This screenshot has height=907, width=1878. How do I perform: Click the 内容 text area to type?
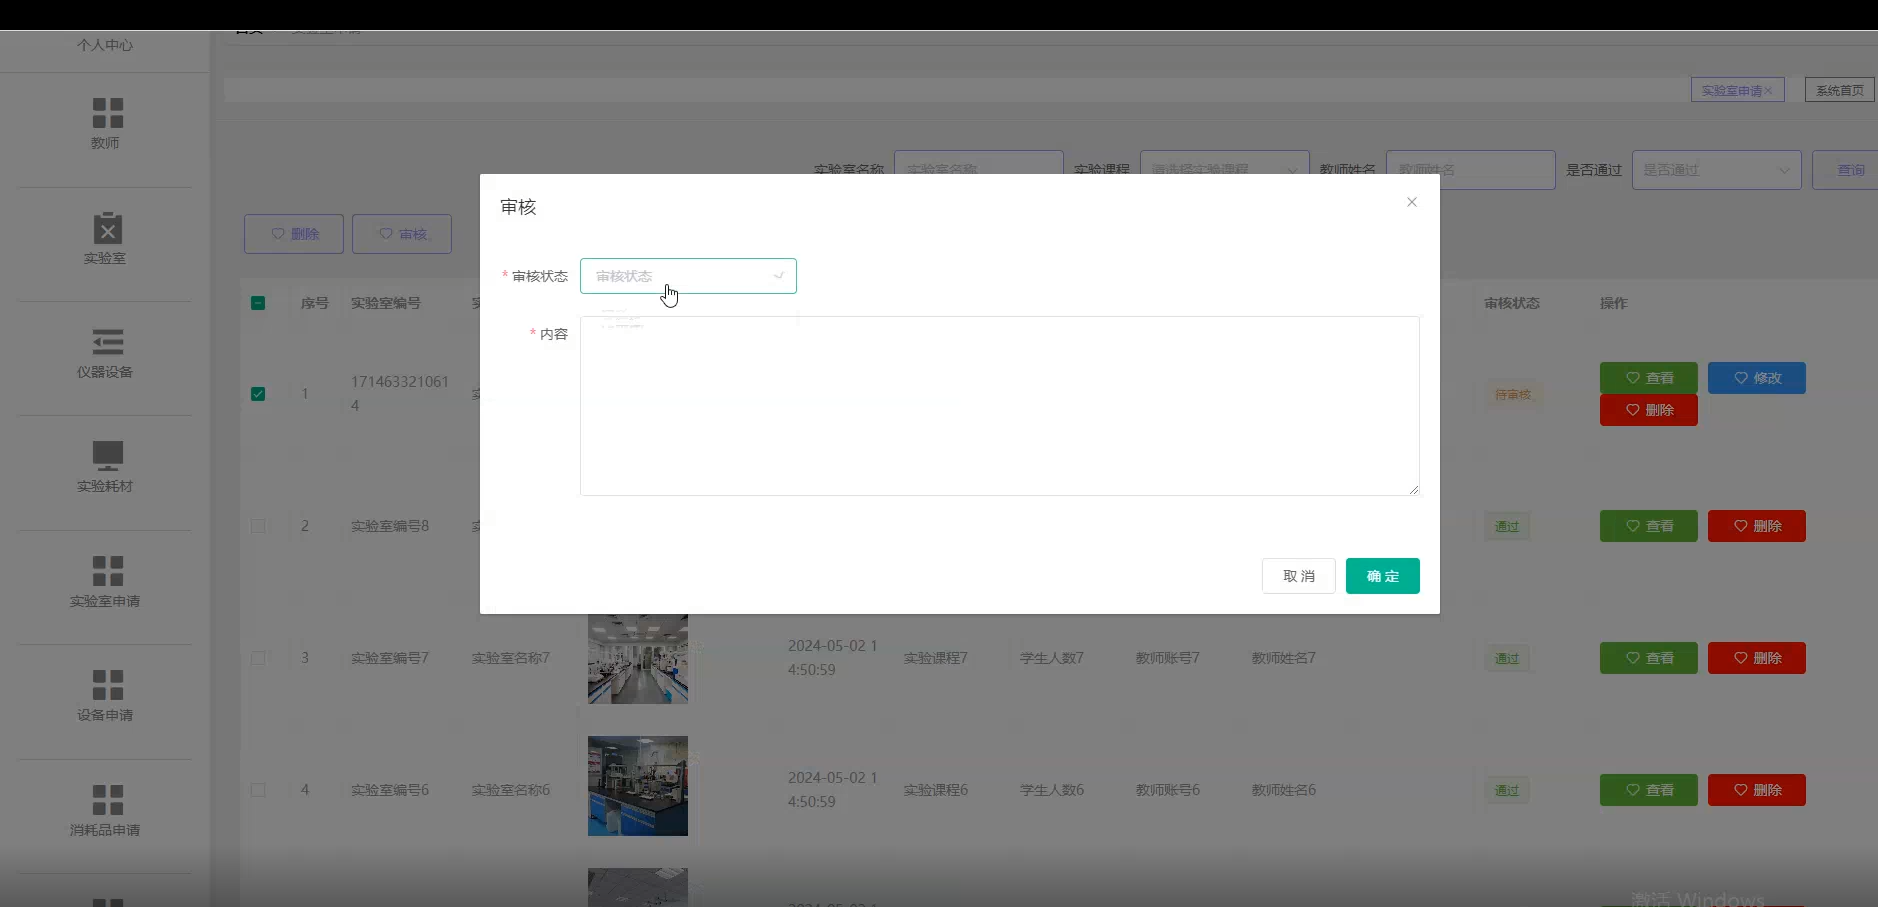pos(998,405)
